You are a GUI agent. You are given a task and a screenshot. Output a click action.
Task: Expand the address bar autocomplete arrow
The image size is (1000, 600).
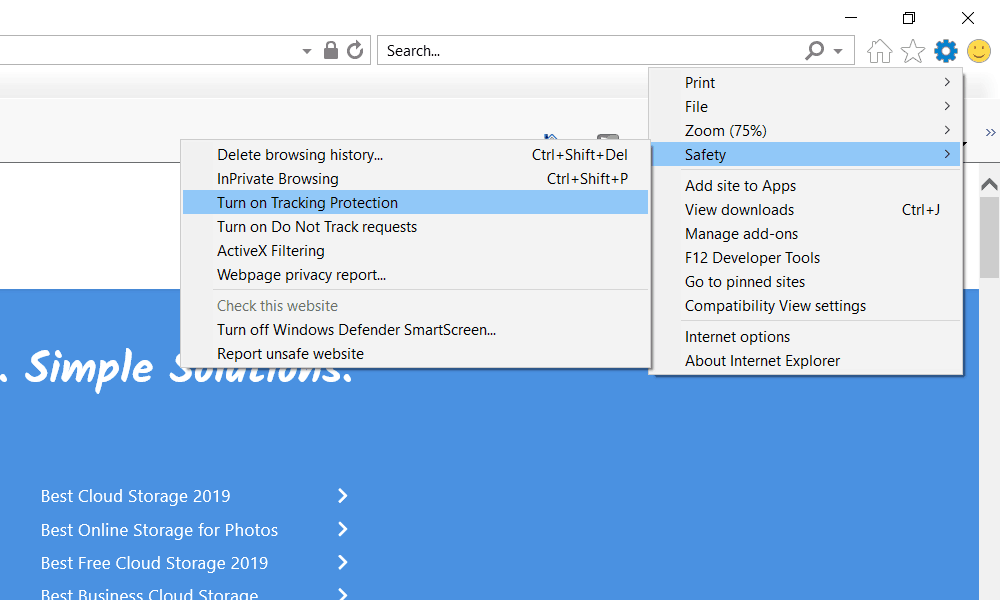307,51
